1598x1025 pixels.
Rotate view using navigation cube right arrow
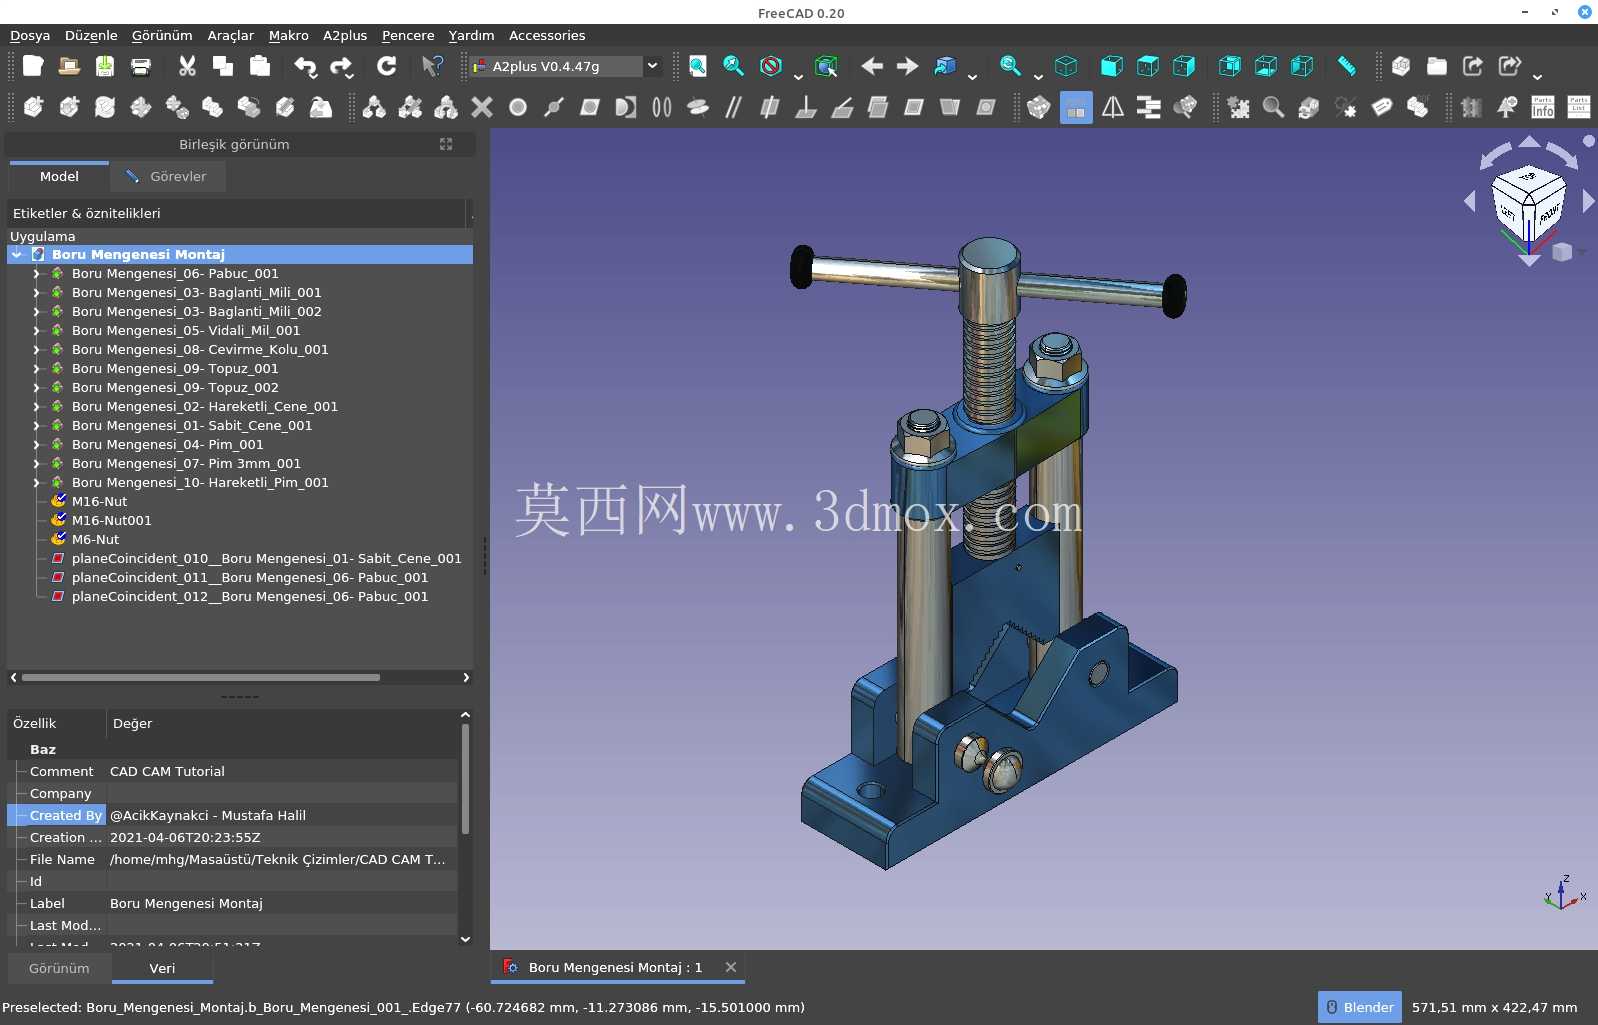coord(1588,201)
